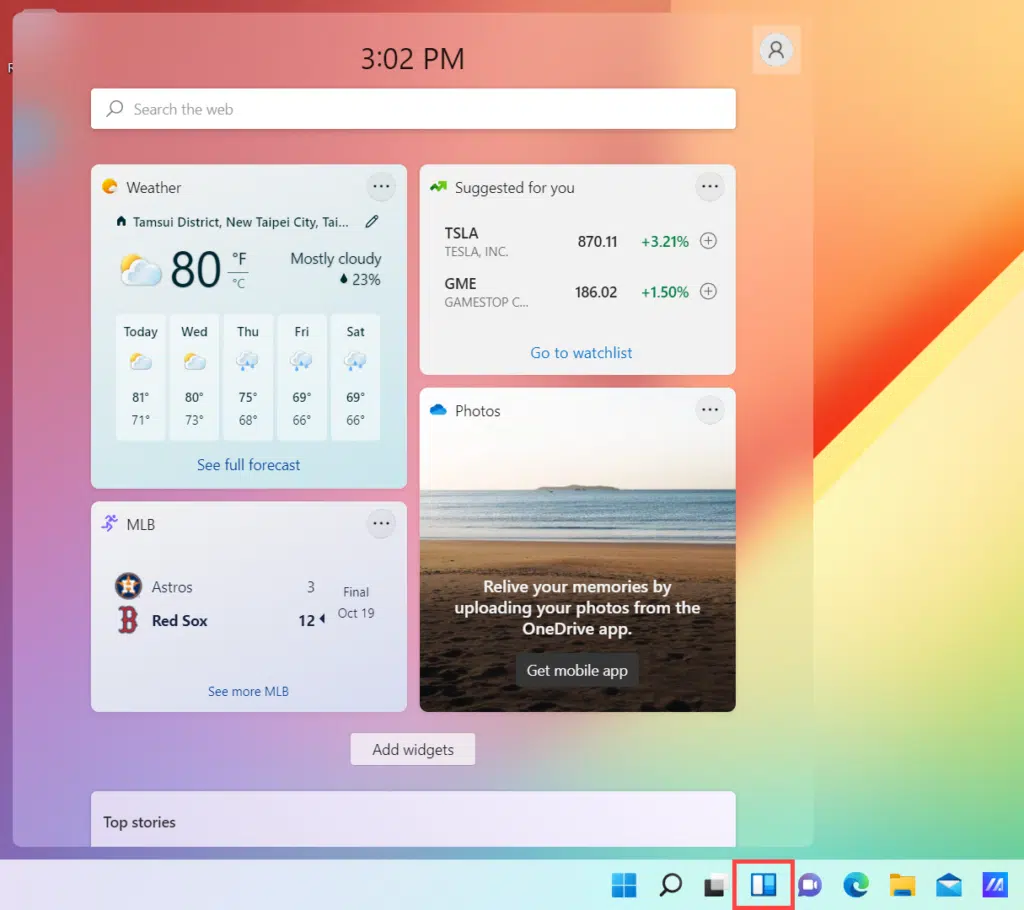Open Photos widget more options menu
The height and width of the screenshot is (910, 1024).
coord(710,410)
